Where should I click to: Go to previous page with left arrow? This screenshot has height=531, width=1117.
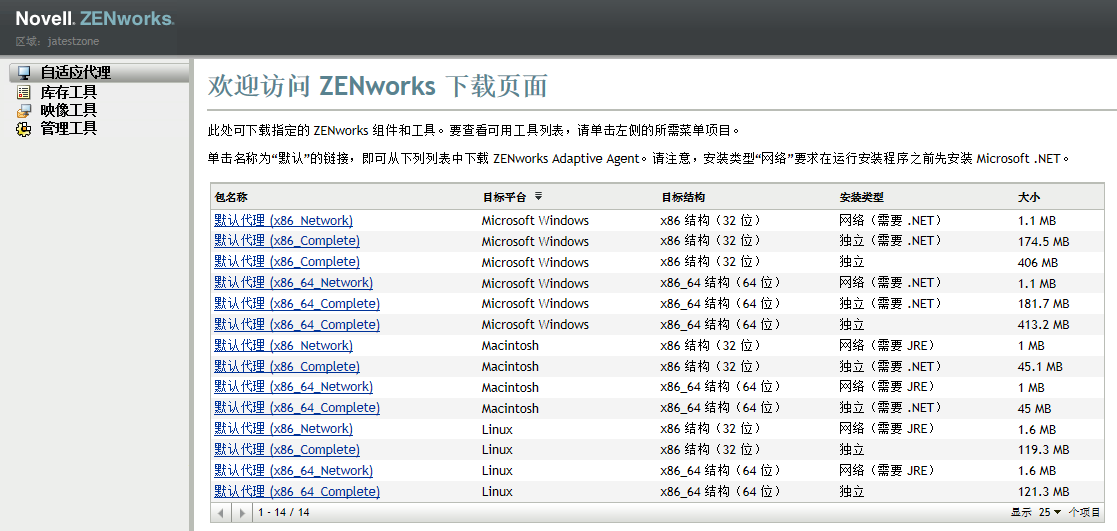(x=223, y=512)
